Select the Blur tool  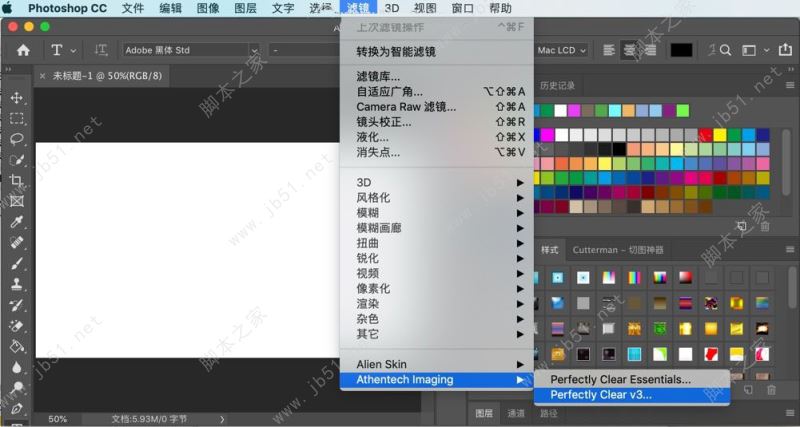(16, 367)
